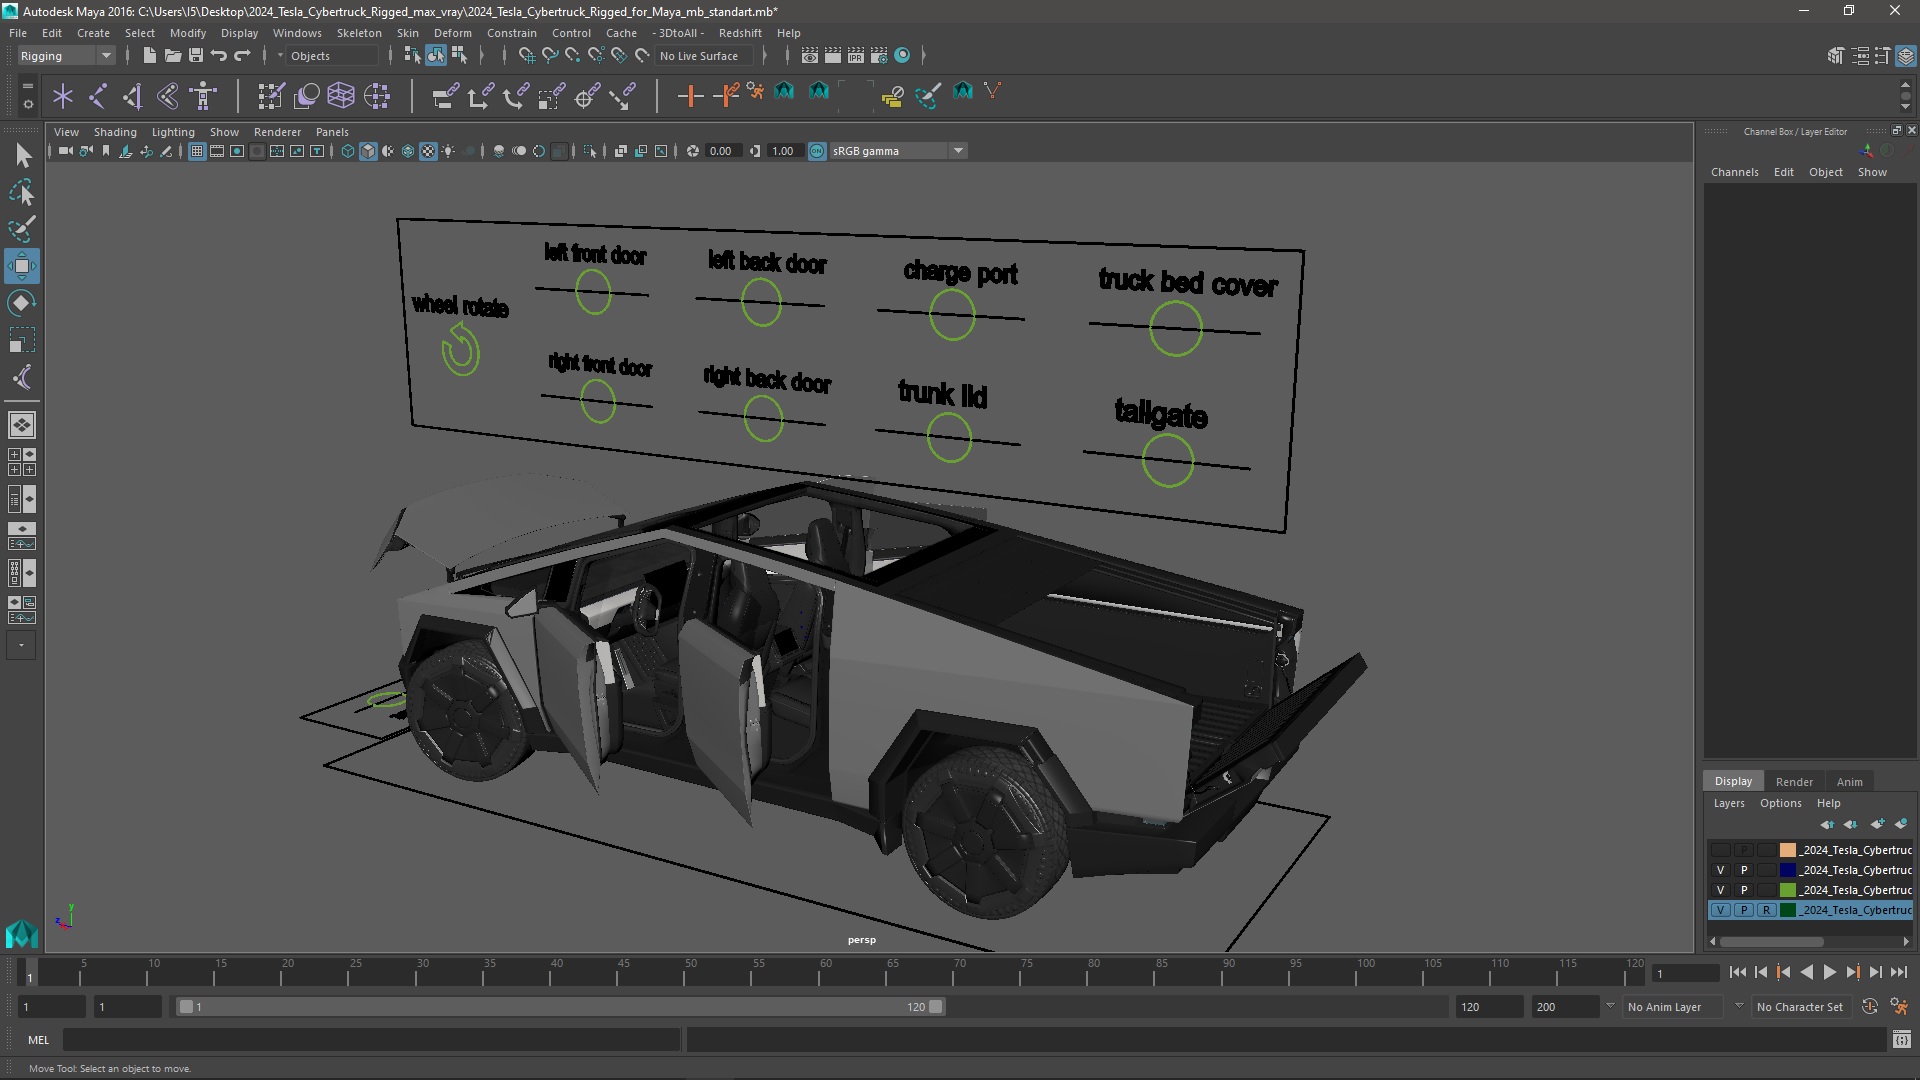This screenshot has height=1080, width=1920.
Task: Click the MEL command language label
Action: pyautogui.click(x=38, y=1040)
